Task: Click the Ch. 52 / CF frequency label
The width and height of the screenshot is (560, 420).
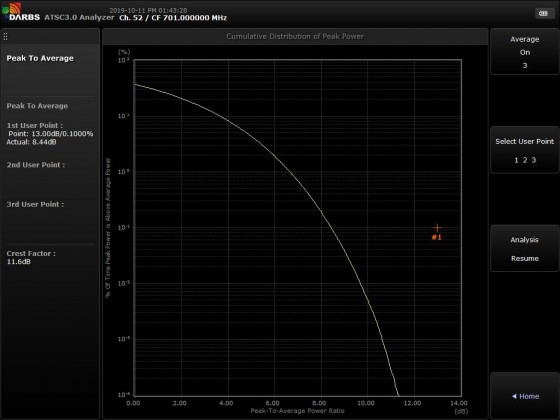Action: coord(173,18)
